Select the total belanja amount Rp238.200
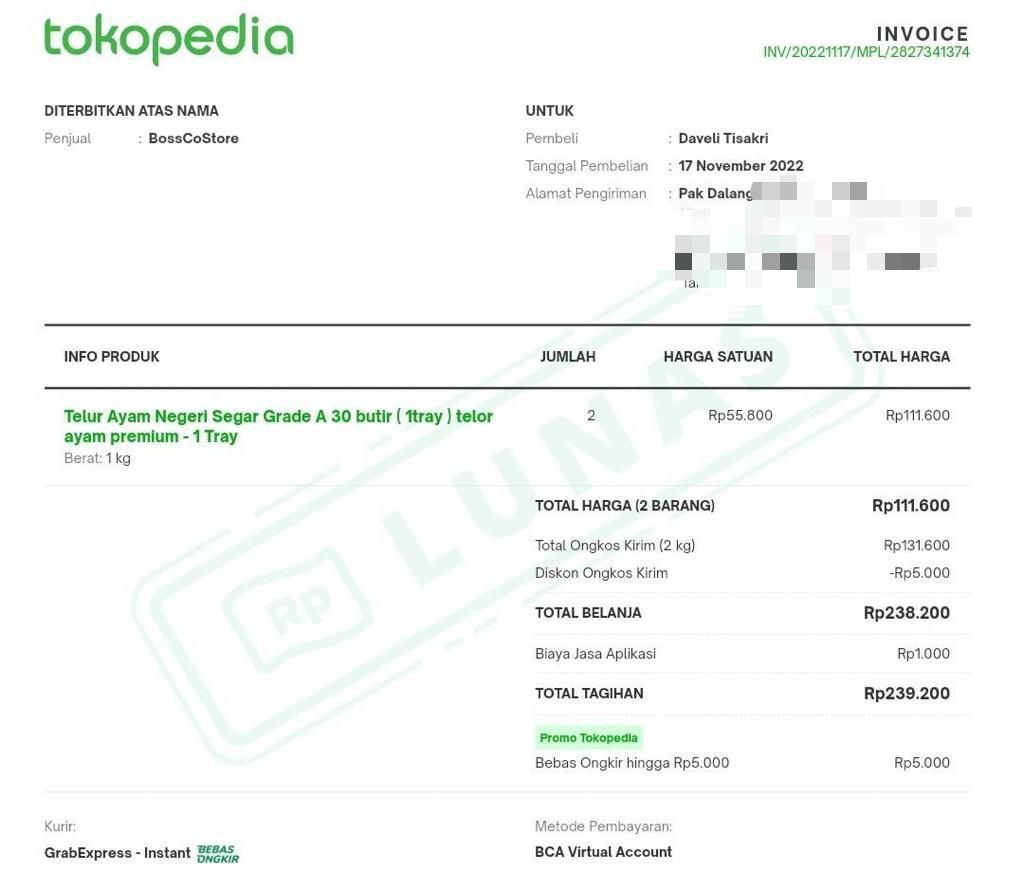The height and width of the screenshot is (892, 1024). [906, 613]
